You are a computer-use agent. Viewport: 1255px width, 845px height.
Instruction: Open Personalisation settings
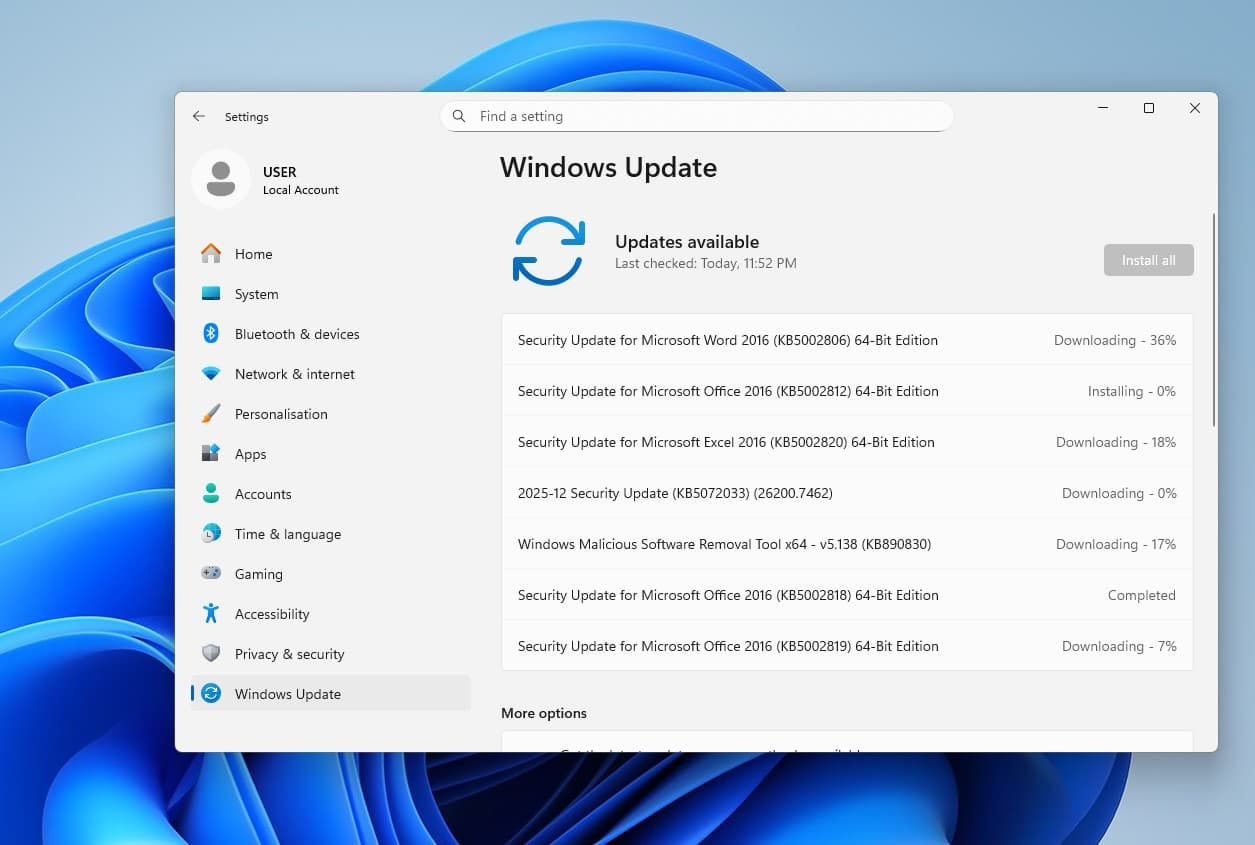pos(280,413)
